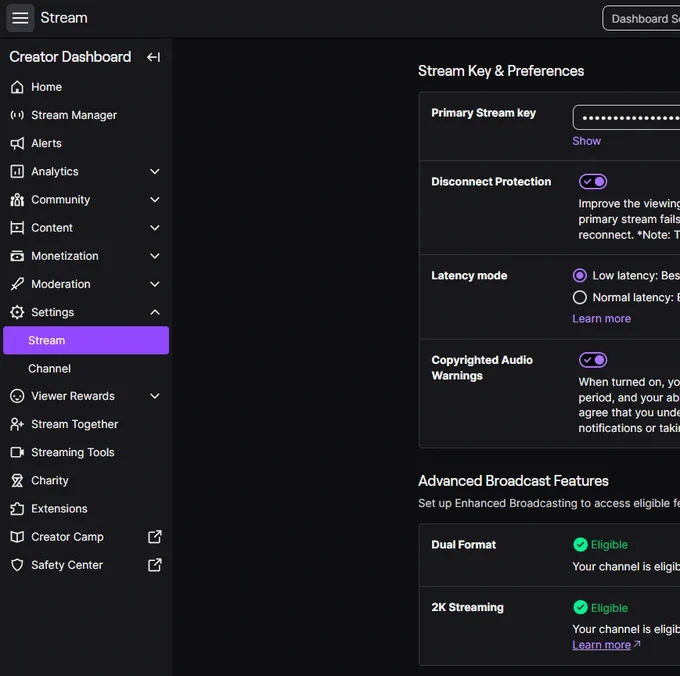Click the Moderation sword icon

[x=17, y=284]
